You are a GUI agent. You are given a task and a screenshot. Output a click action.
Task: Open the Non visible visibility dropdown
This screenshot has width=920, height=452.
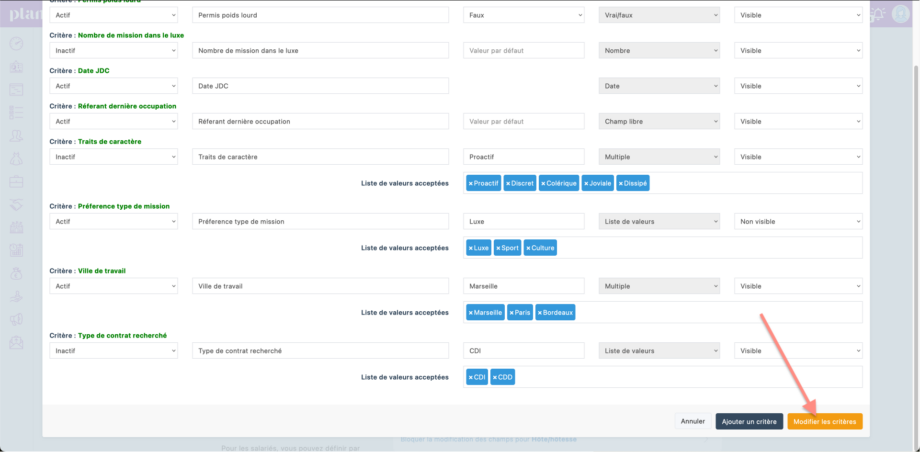pos(798,221)
